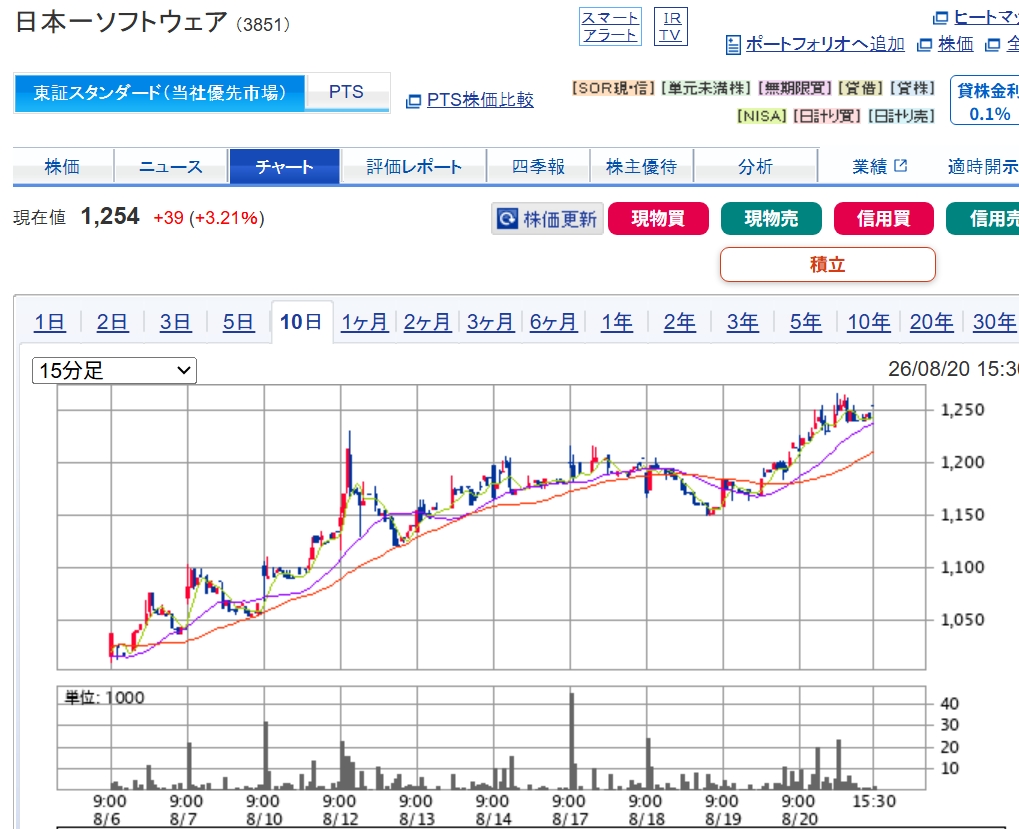Viewport: 1019px width, 829px height.
Task: Click the [日計り売] label
Action: point(901,116)
